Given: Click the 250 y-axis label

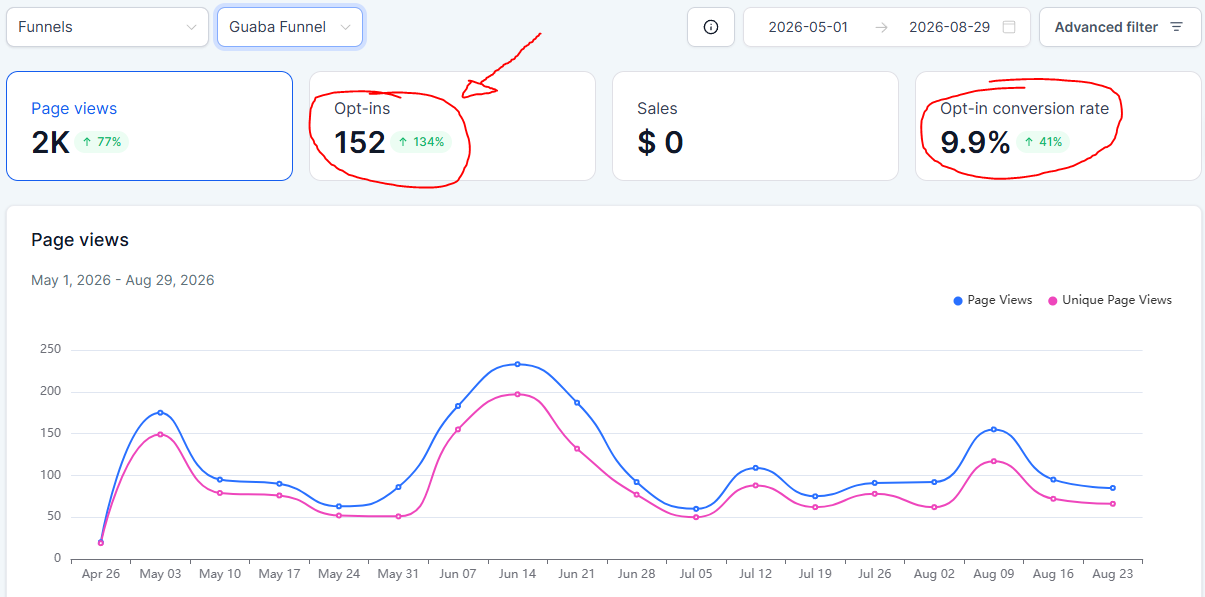Looking at the screenshot, I should [51, 349].
